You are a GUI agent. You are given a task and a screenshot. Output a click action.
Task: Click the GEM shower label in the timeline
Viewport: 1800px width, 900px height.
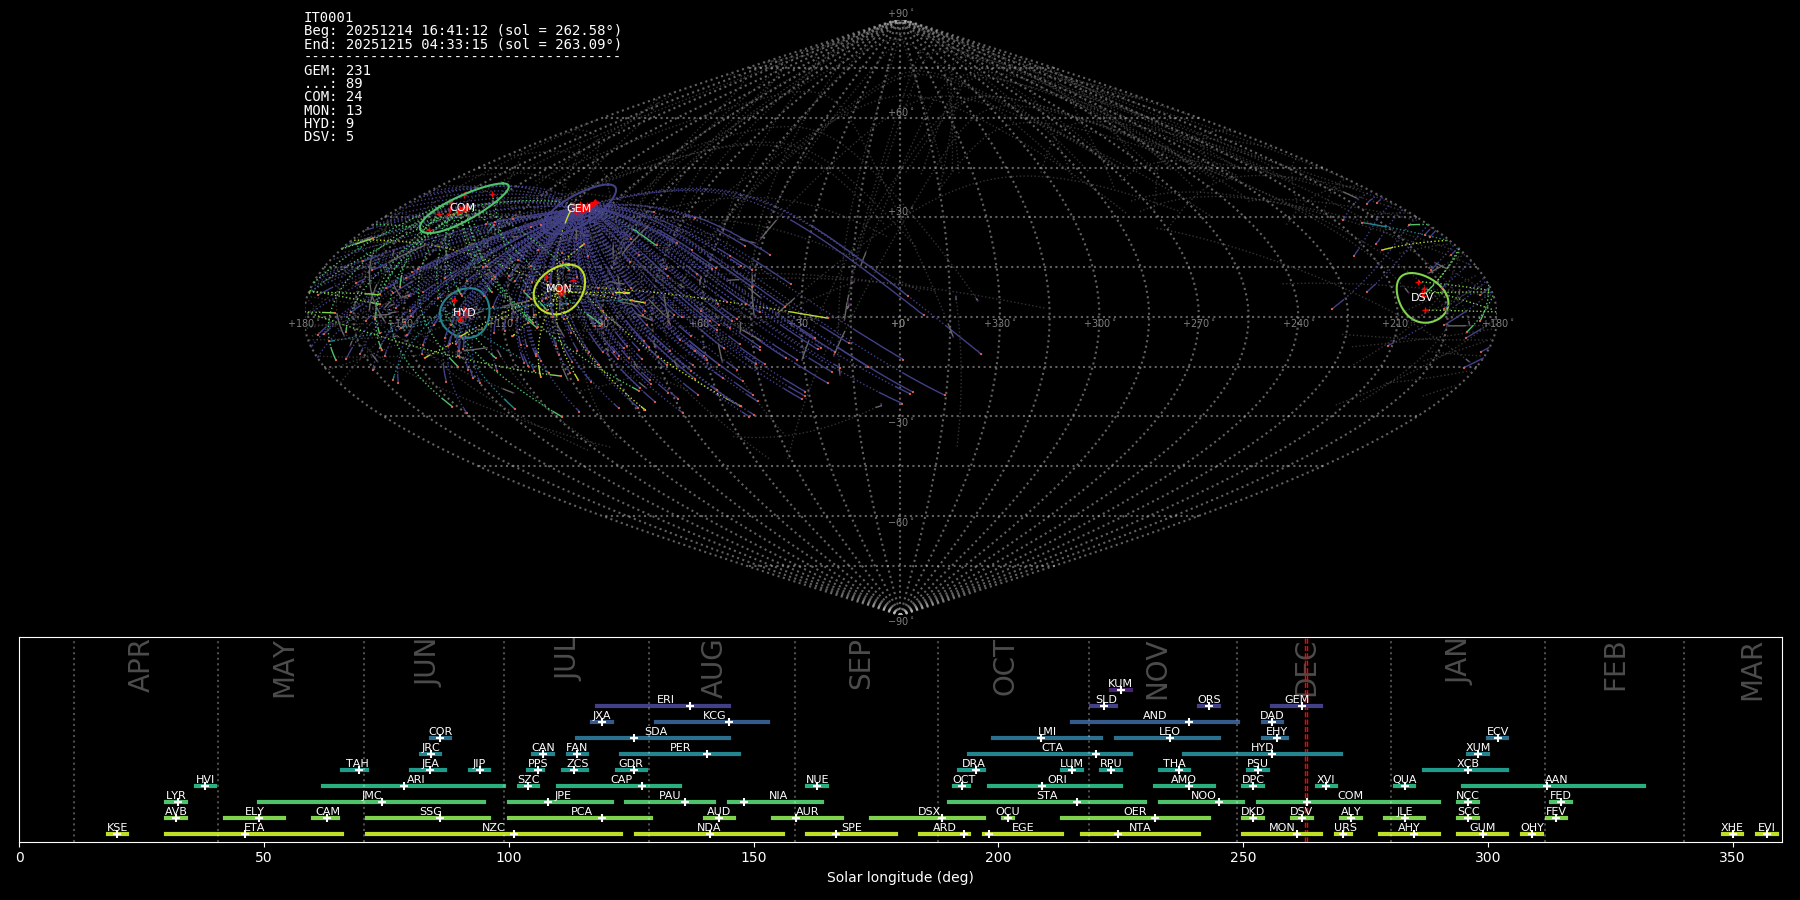(1297, 700)
